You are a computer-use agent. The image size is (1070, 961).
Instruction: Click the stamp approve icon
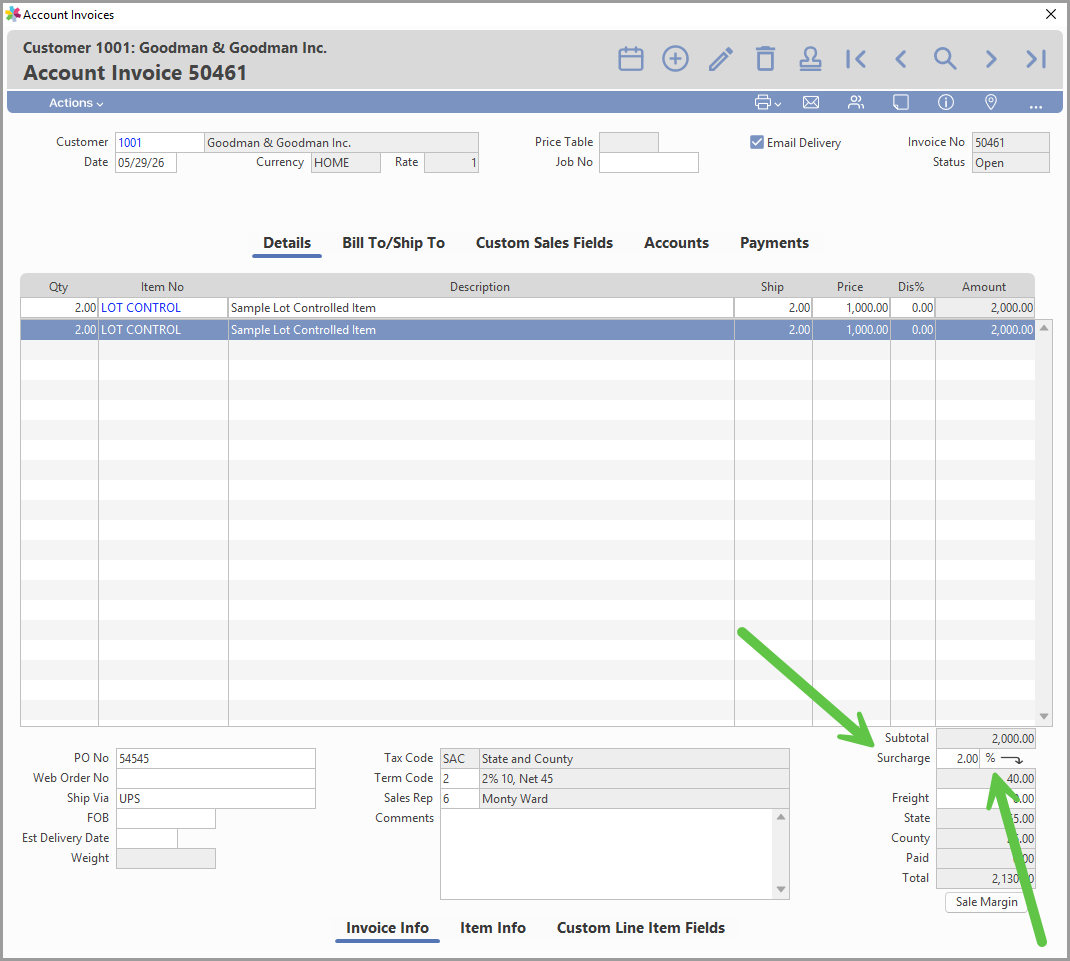pyautogui.click(x=810, y=59)
